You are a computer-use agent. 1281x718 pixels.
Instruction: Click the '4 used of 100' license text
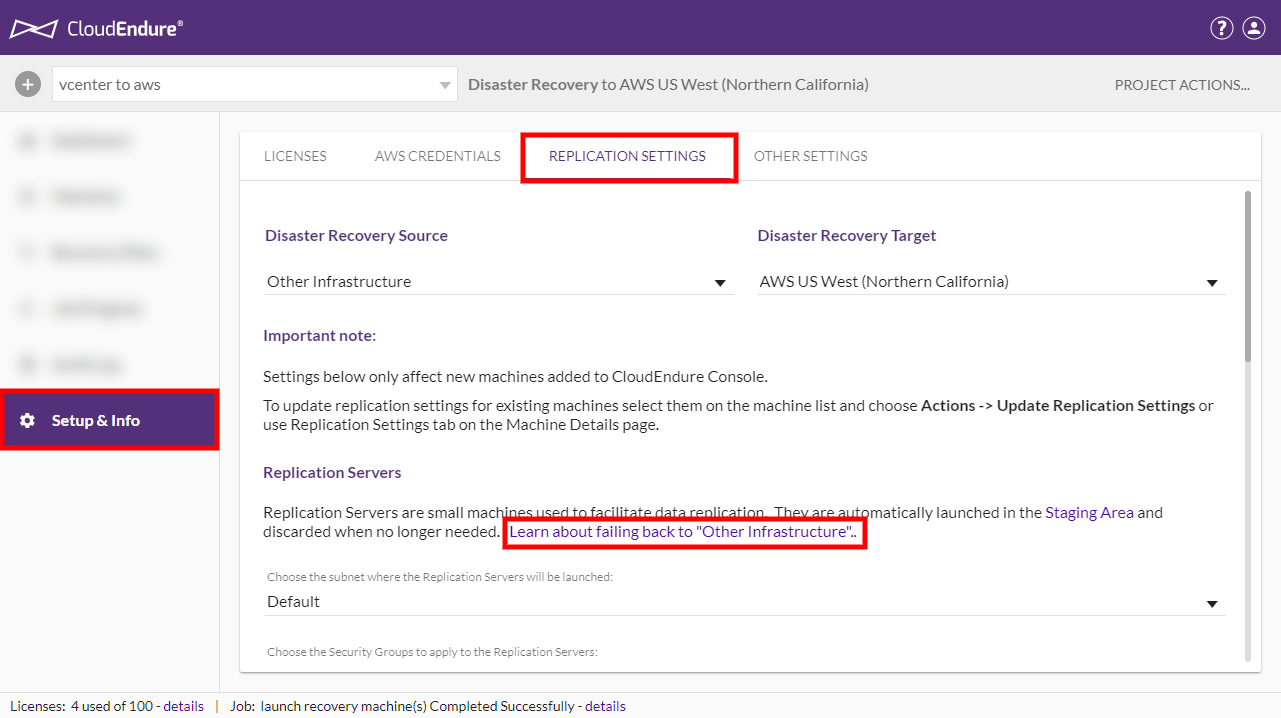(111, 706)
